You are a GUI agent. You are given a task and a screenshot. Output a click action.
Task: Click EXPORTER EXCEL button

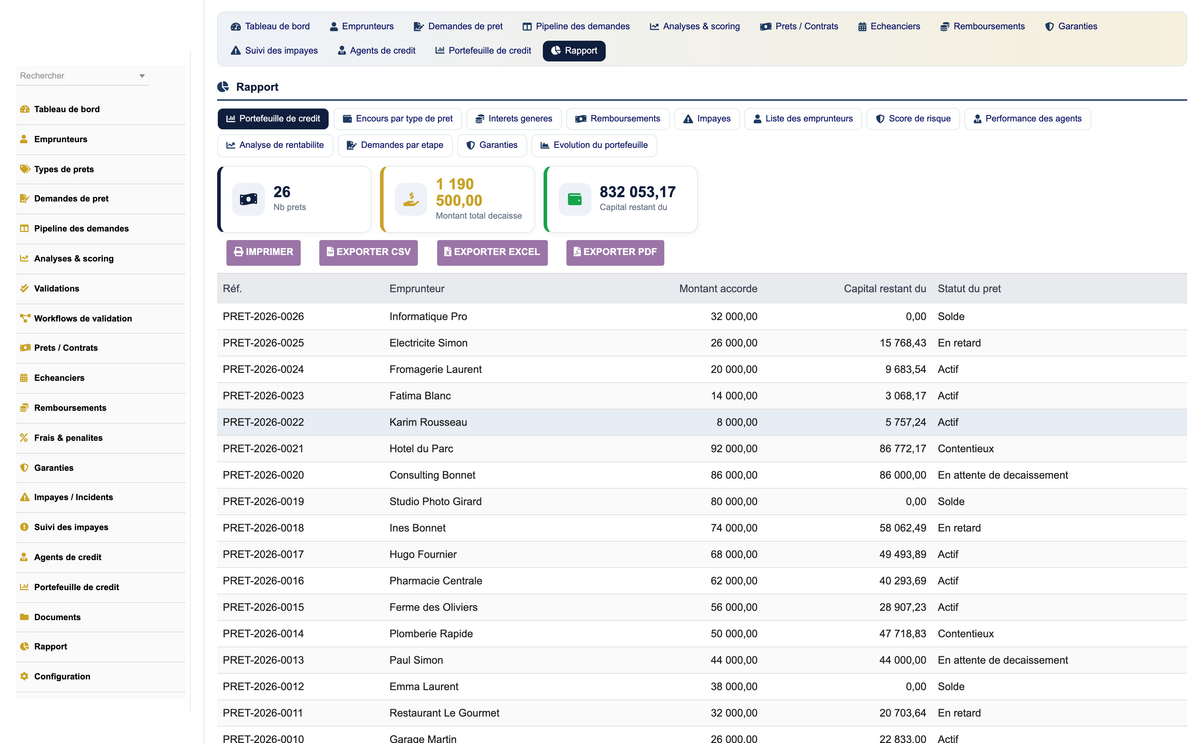[492, 252]
